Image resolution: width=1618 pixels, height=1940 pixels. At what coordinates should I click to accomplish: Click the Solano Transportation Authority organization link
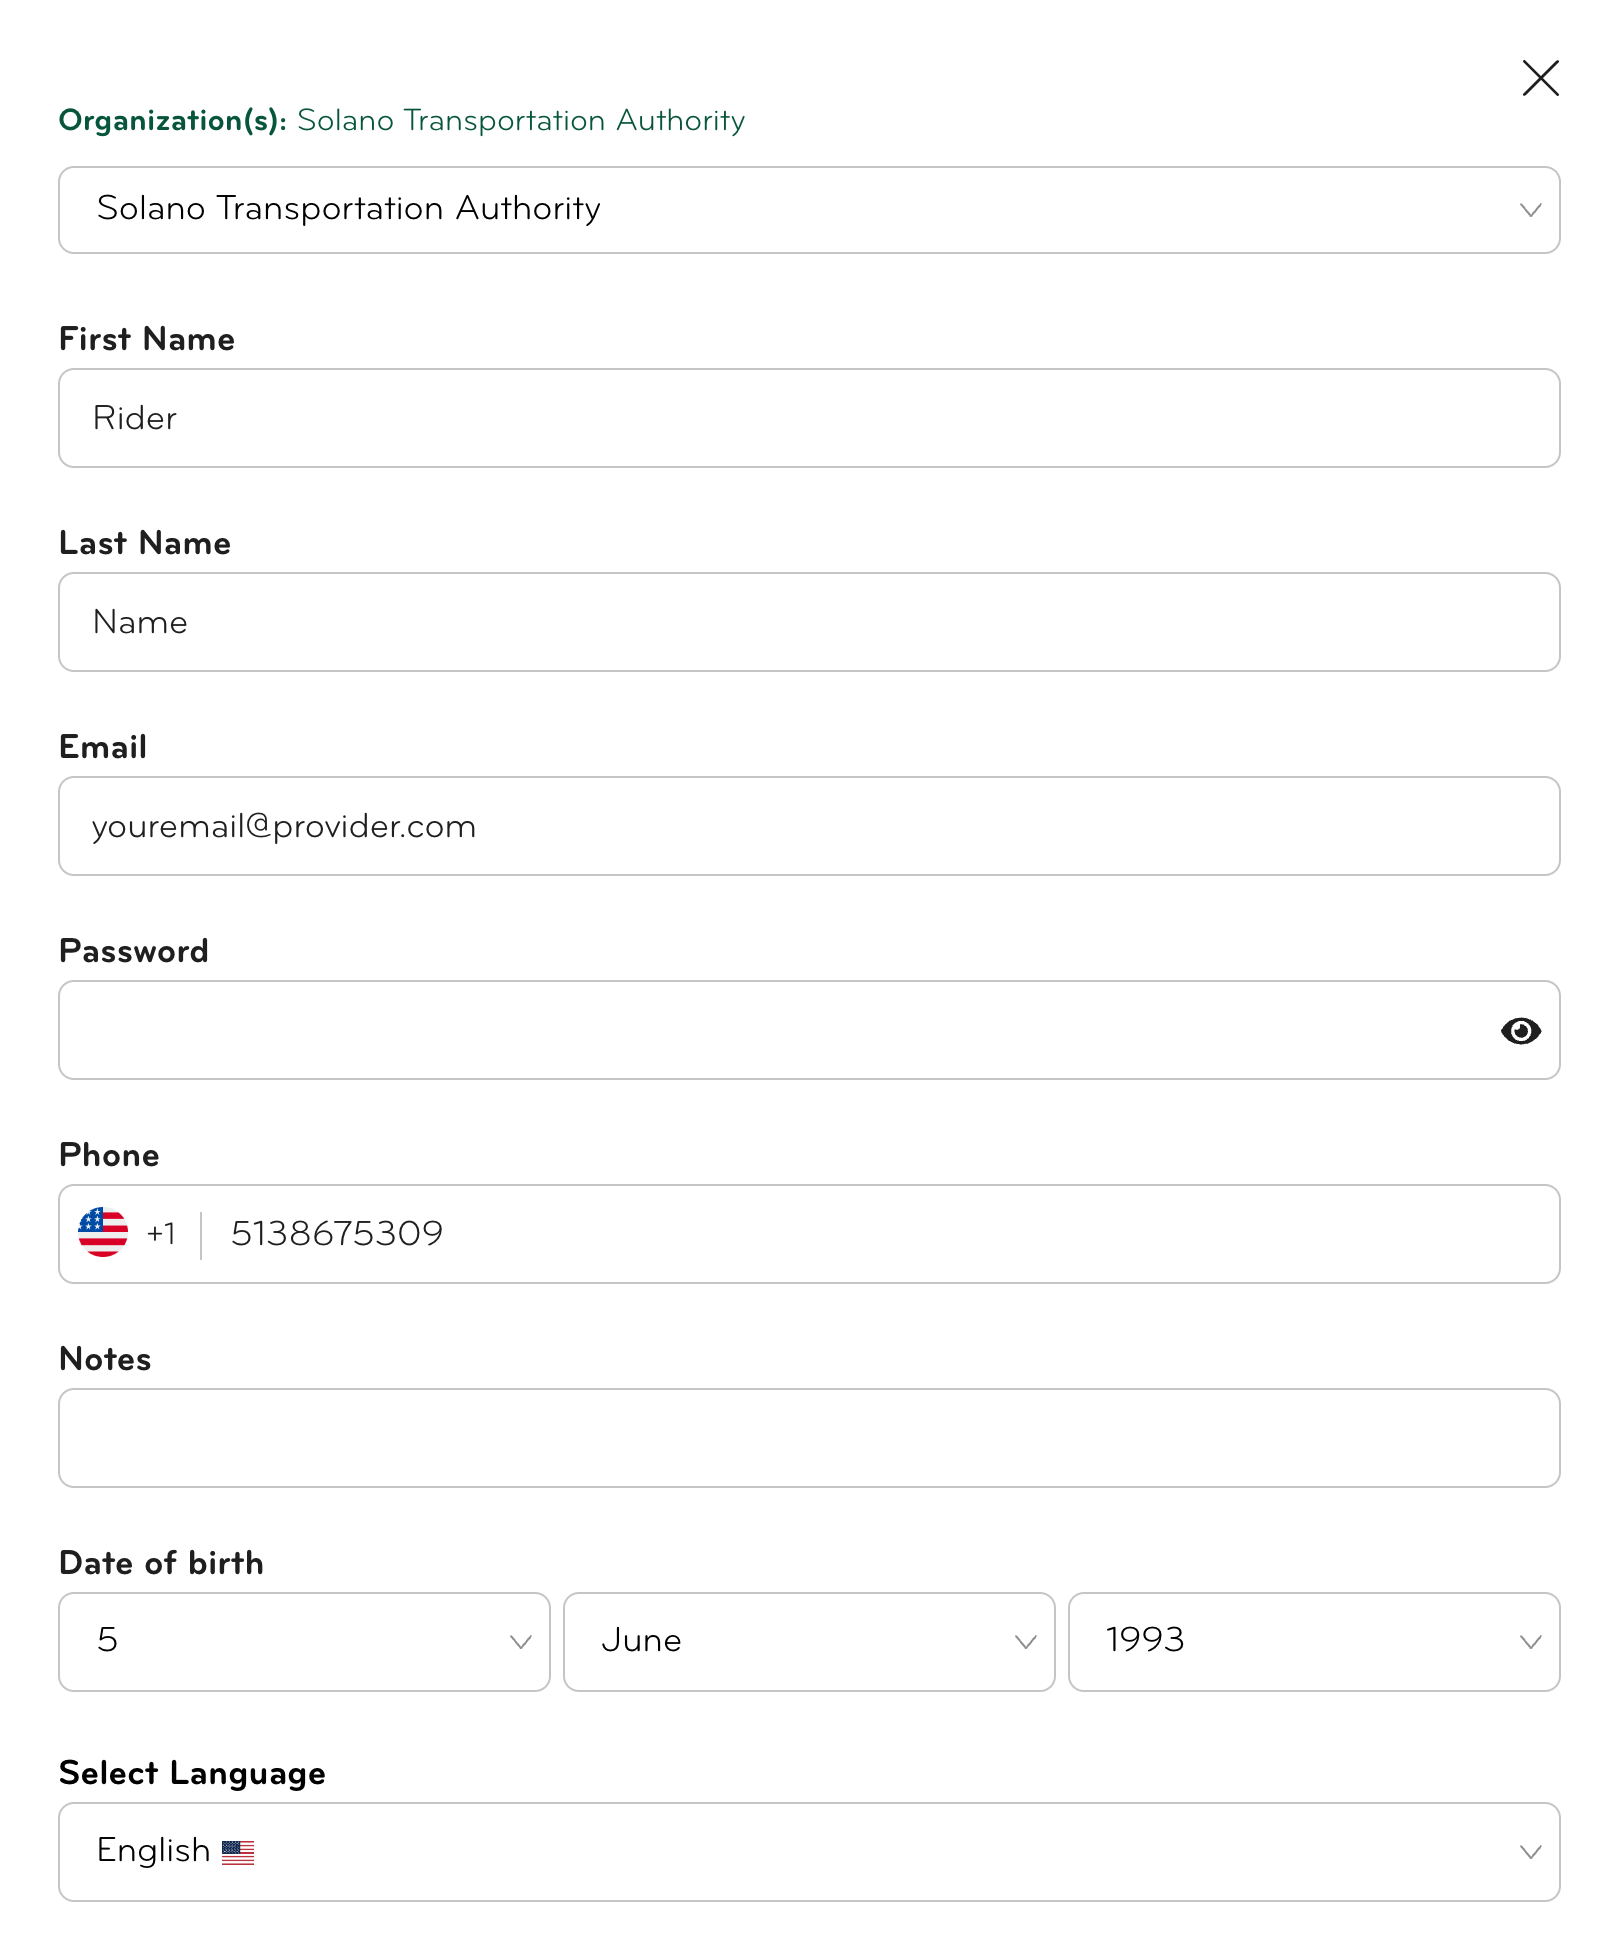[521, 120]
